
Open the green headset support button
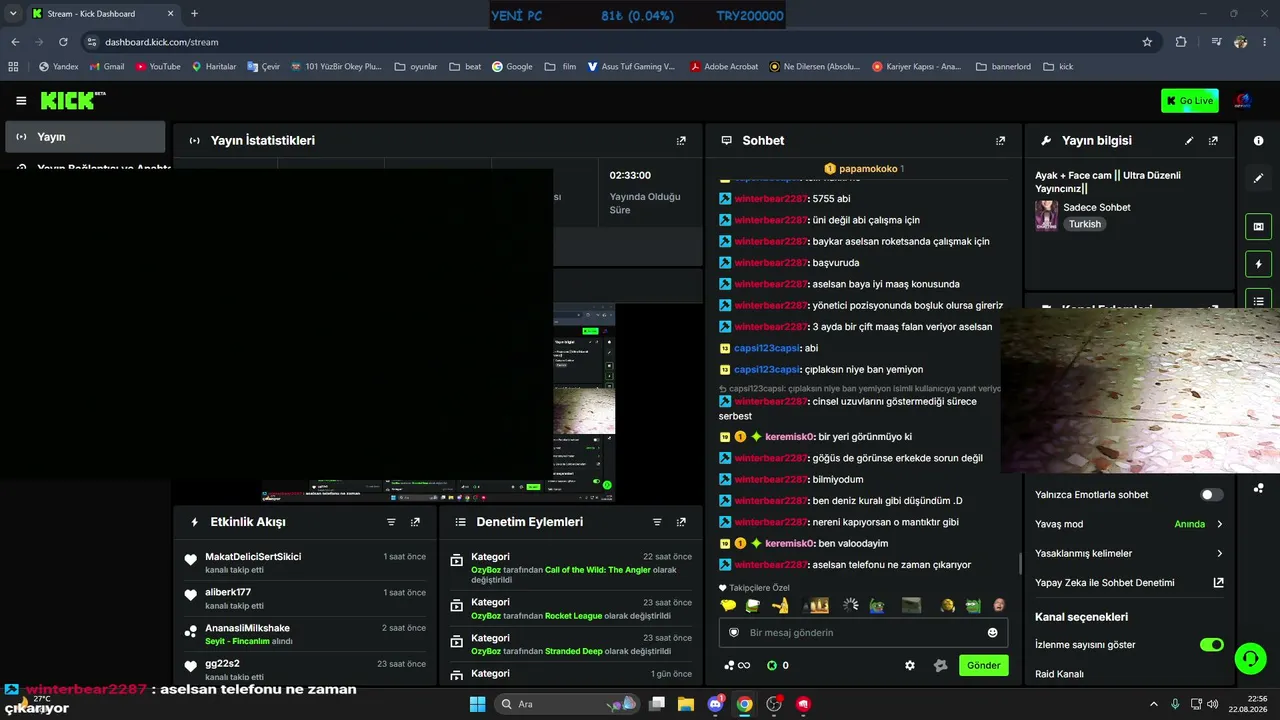pyautogui.click(x=1250, y=658)
